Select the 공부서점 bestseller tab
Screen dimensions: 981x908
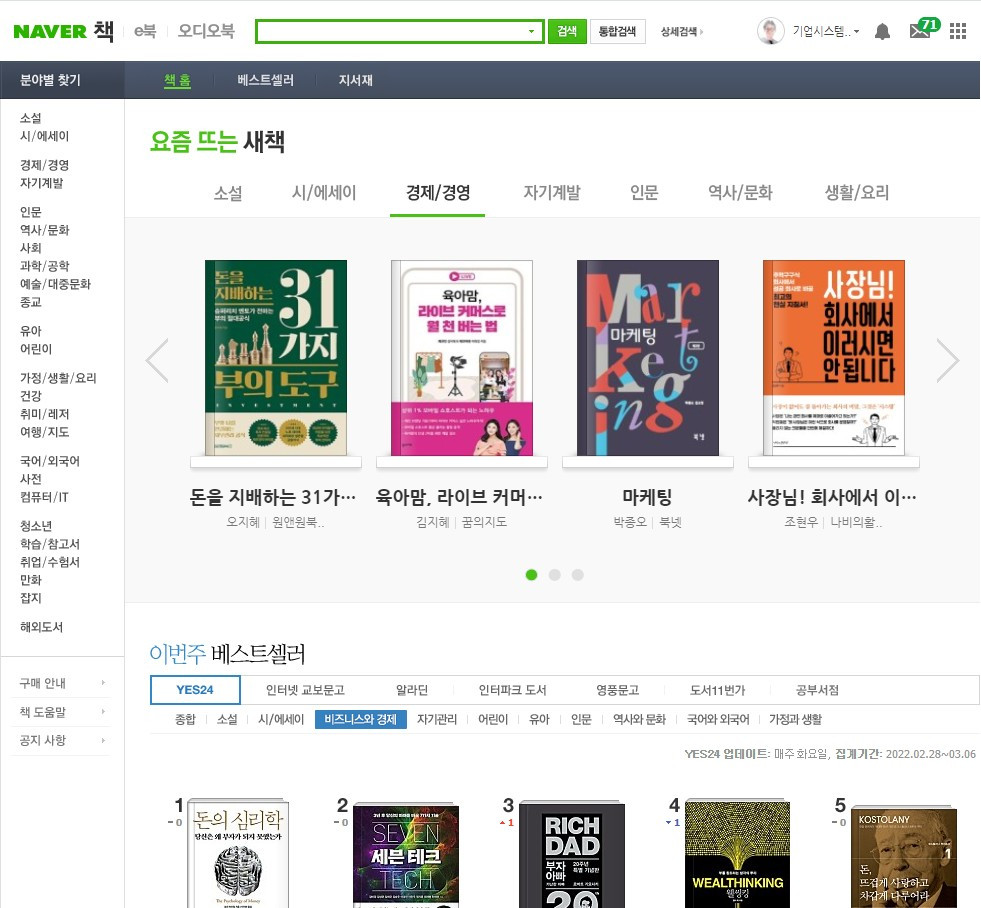click(817, 690)
